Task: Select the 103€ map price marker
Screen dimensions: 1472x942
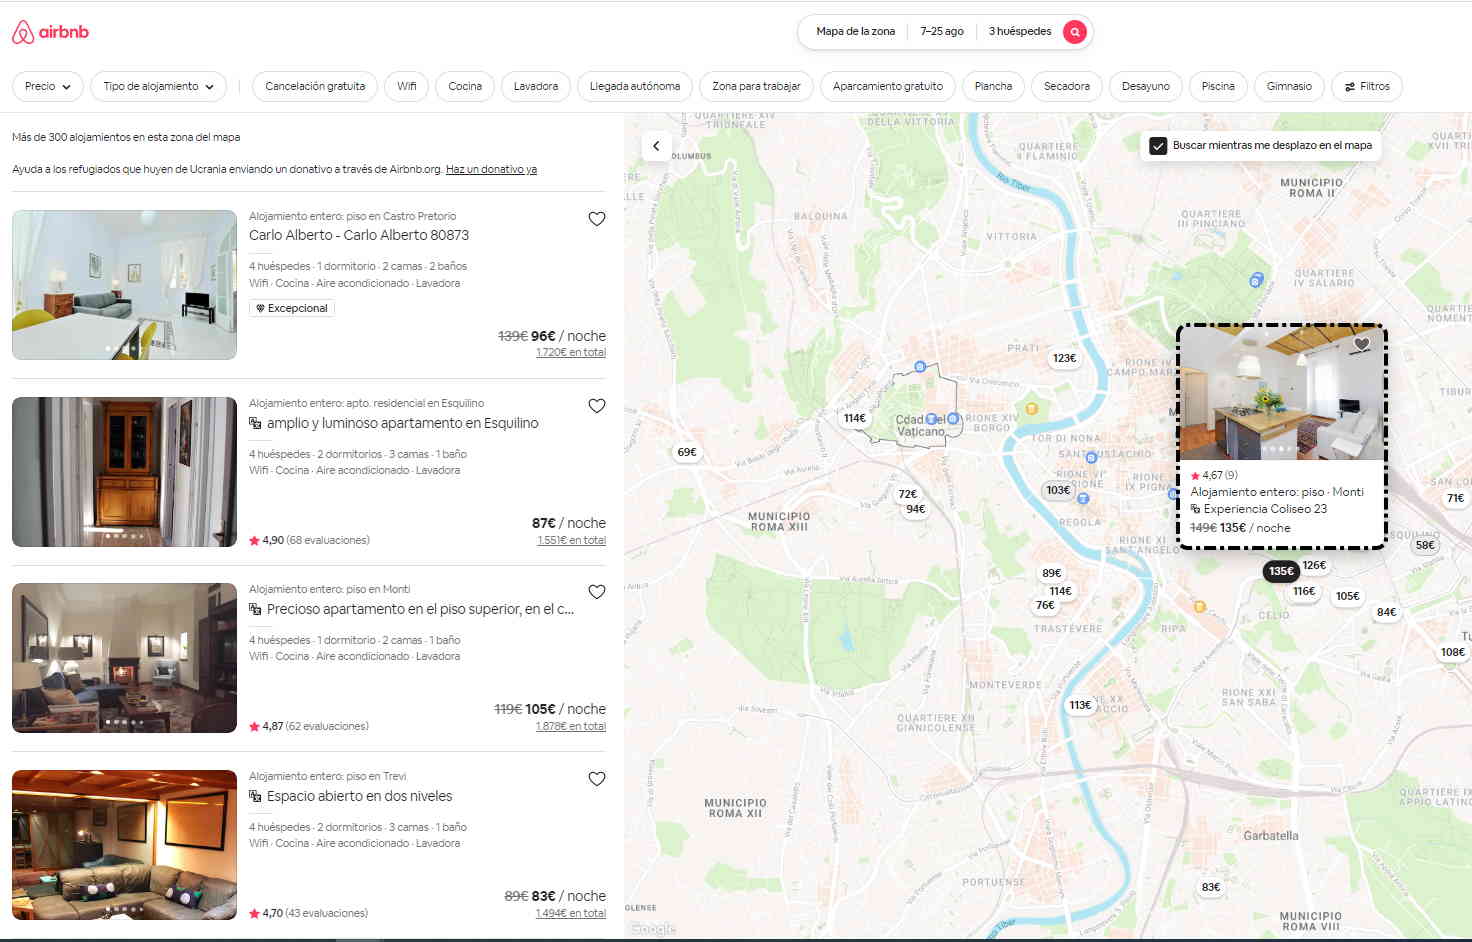Action: (1058, 490)
